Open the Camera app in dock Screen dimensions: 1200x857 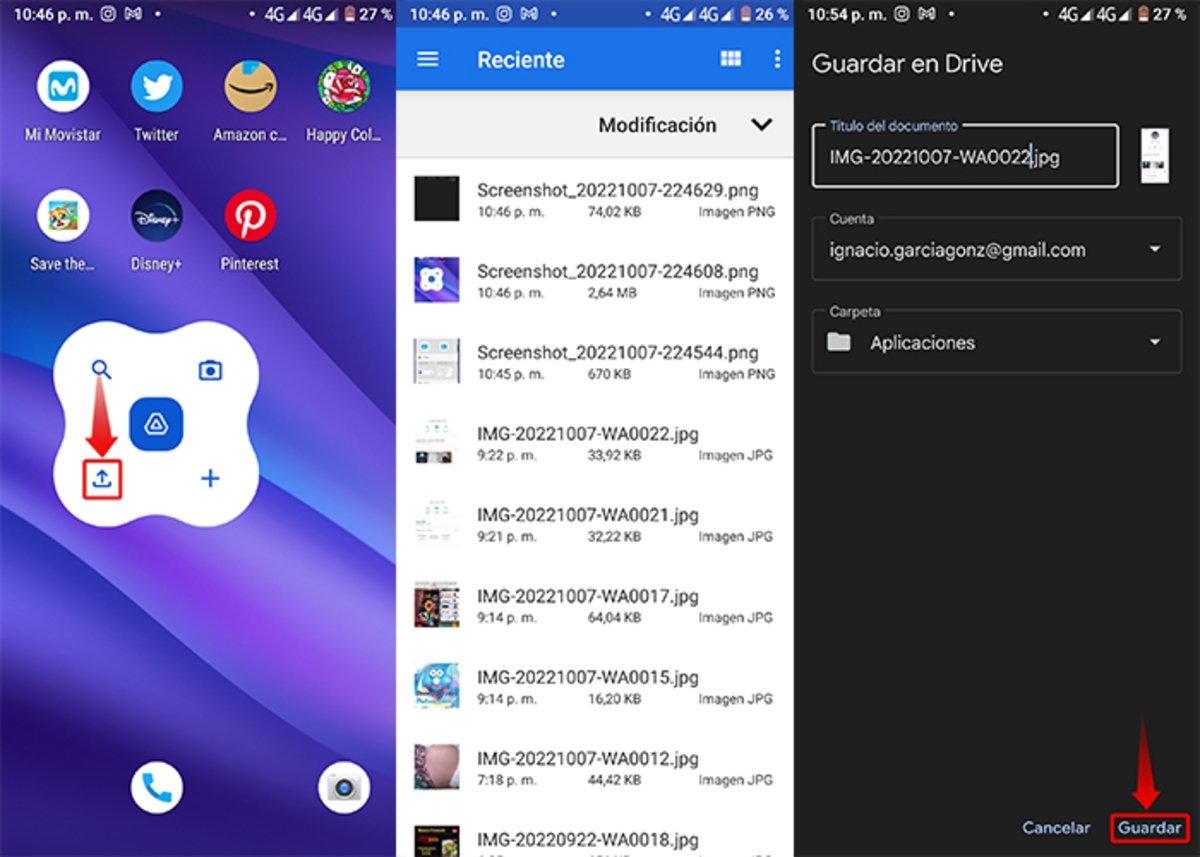pyautogui.click(x=344, y=788)
